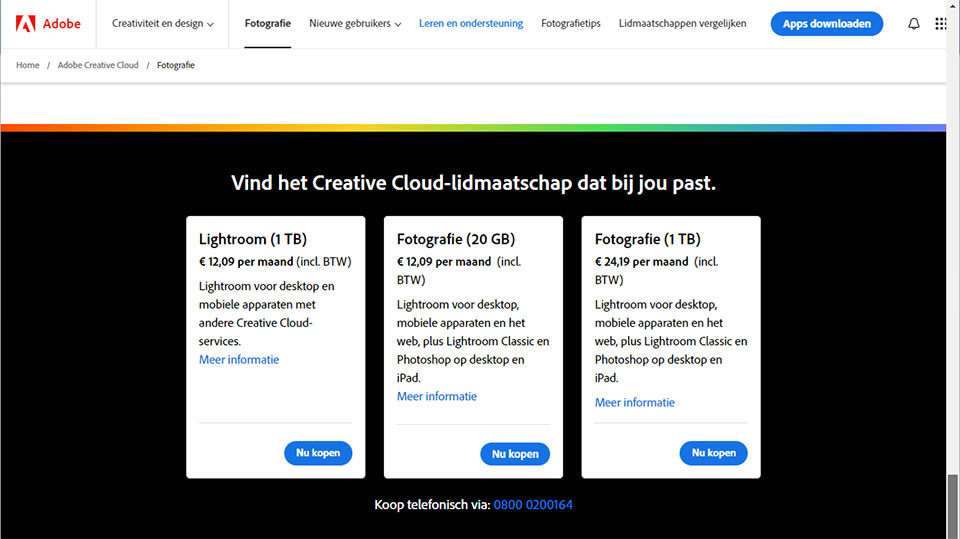The height and width of the screenshot is (539, 960).
Task: Call the phone number 0800 0200164
Action: click(x=533, y=505)
